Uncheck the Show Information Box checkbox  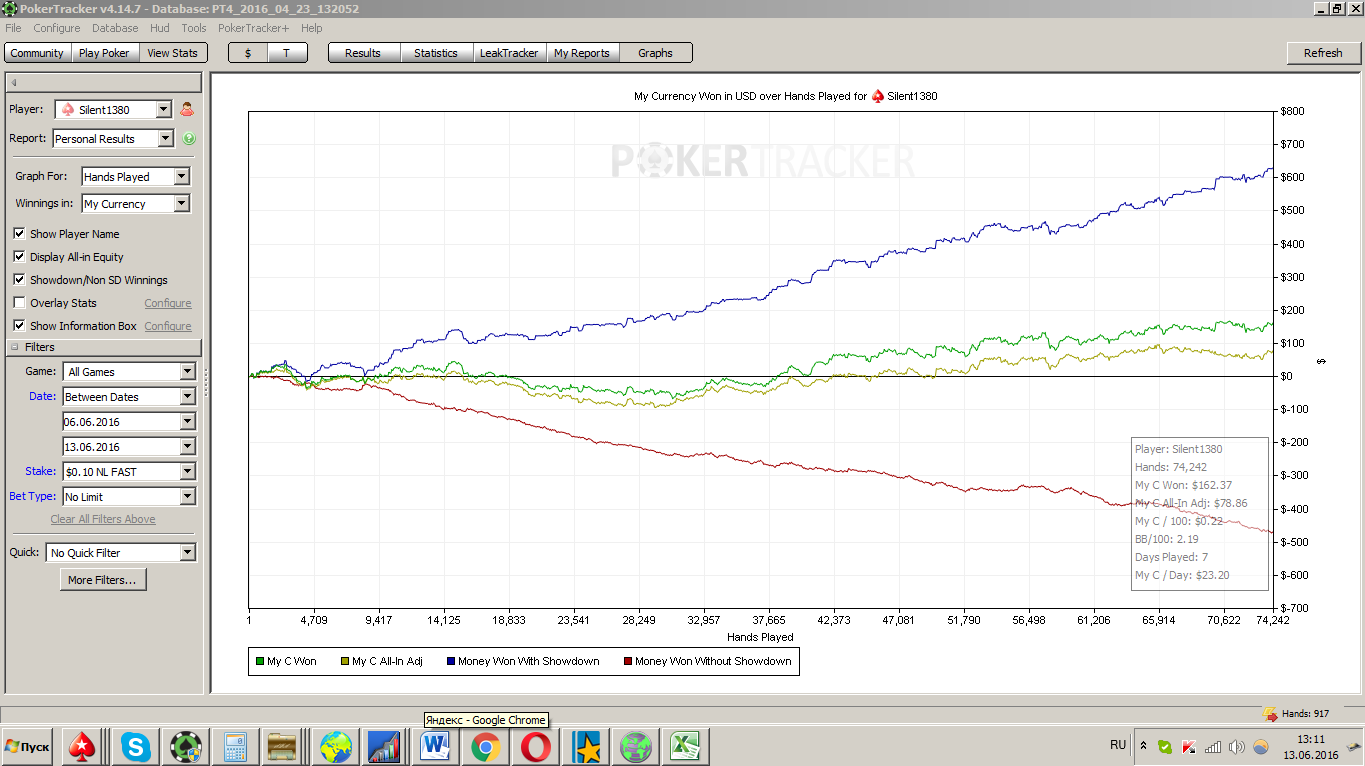pyautogui.click(x=19, y=326)
